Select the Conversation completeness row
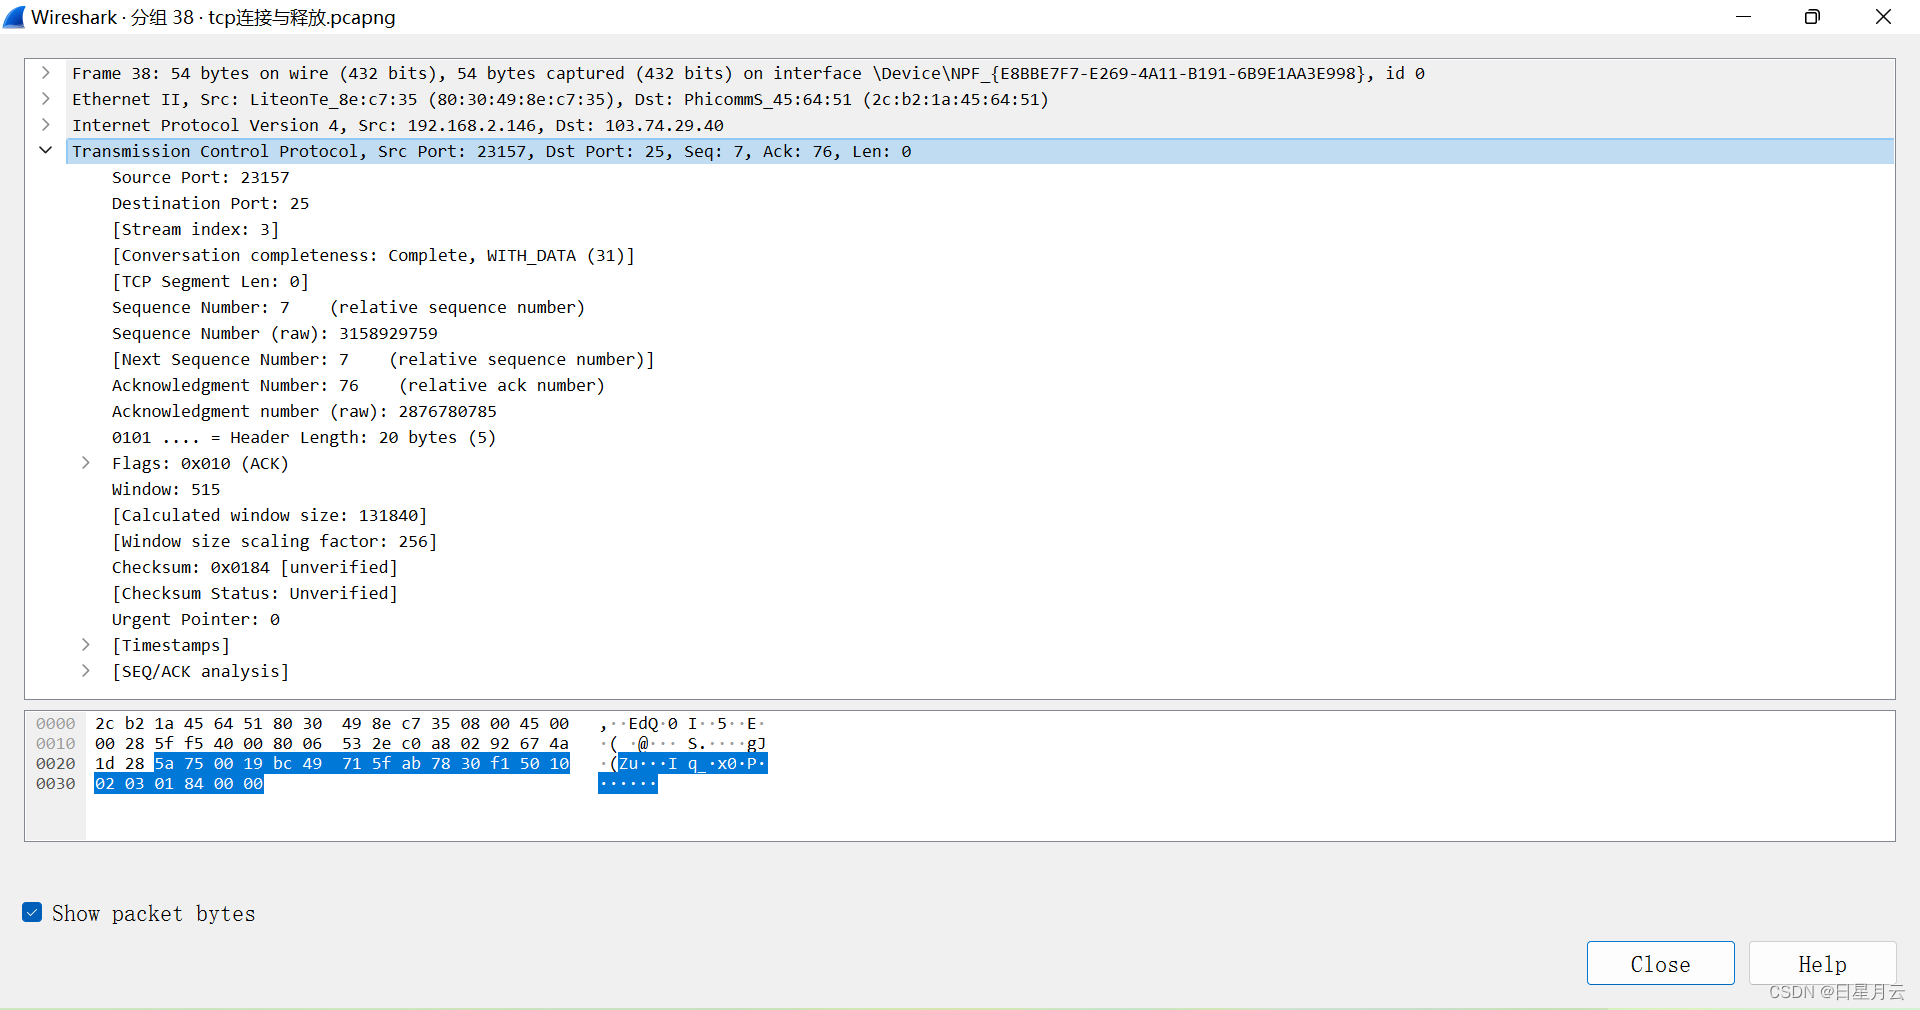 [373, 255]
